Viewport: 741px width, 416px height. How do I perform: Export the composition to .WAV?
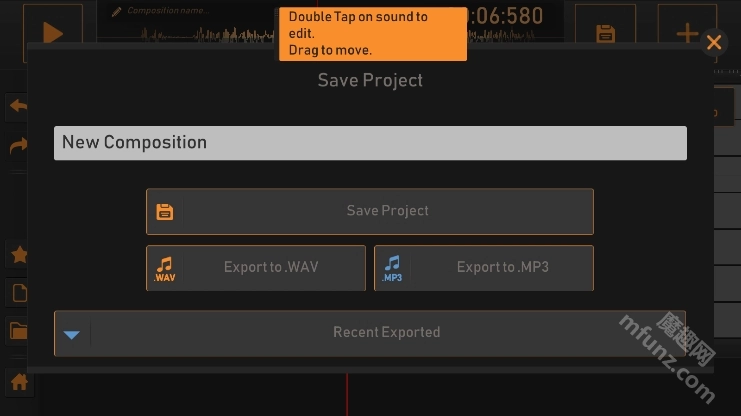pyautogui.click(x=256, y=268)
